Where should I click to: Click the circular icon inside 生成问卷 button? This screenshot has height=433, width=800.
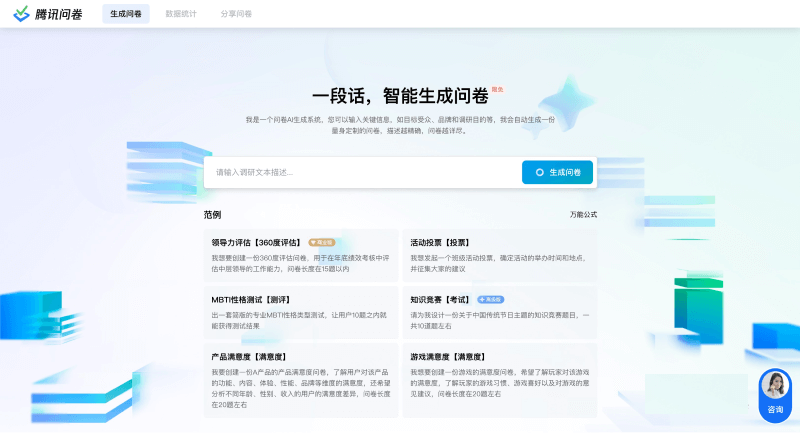point(540,172)
